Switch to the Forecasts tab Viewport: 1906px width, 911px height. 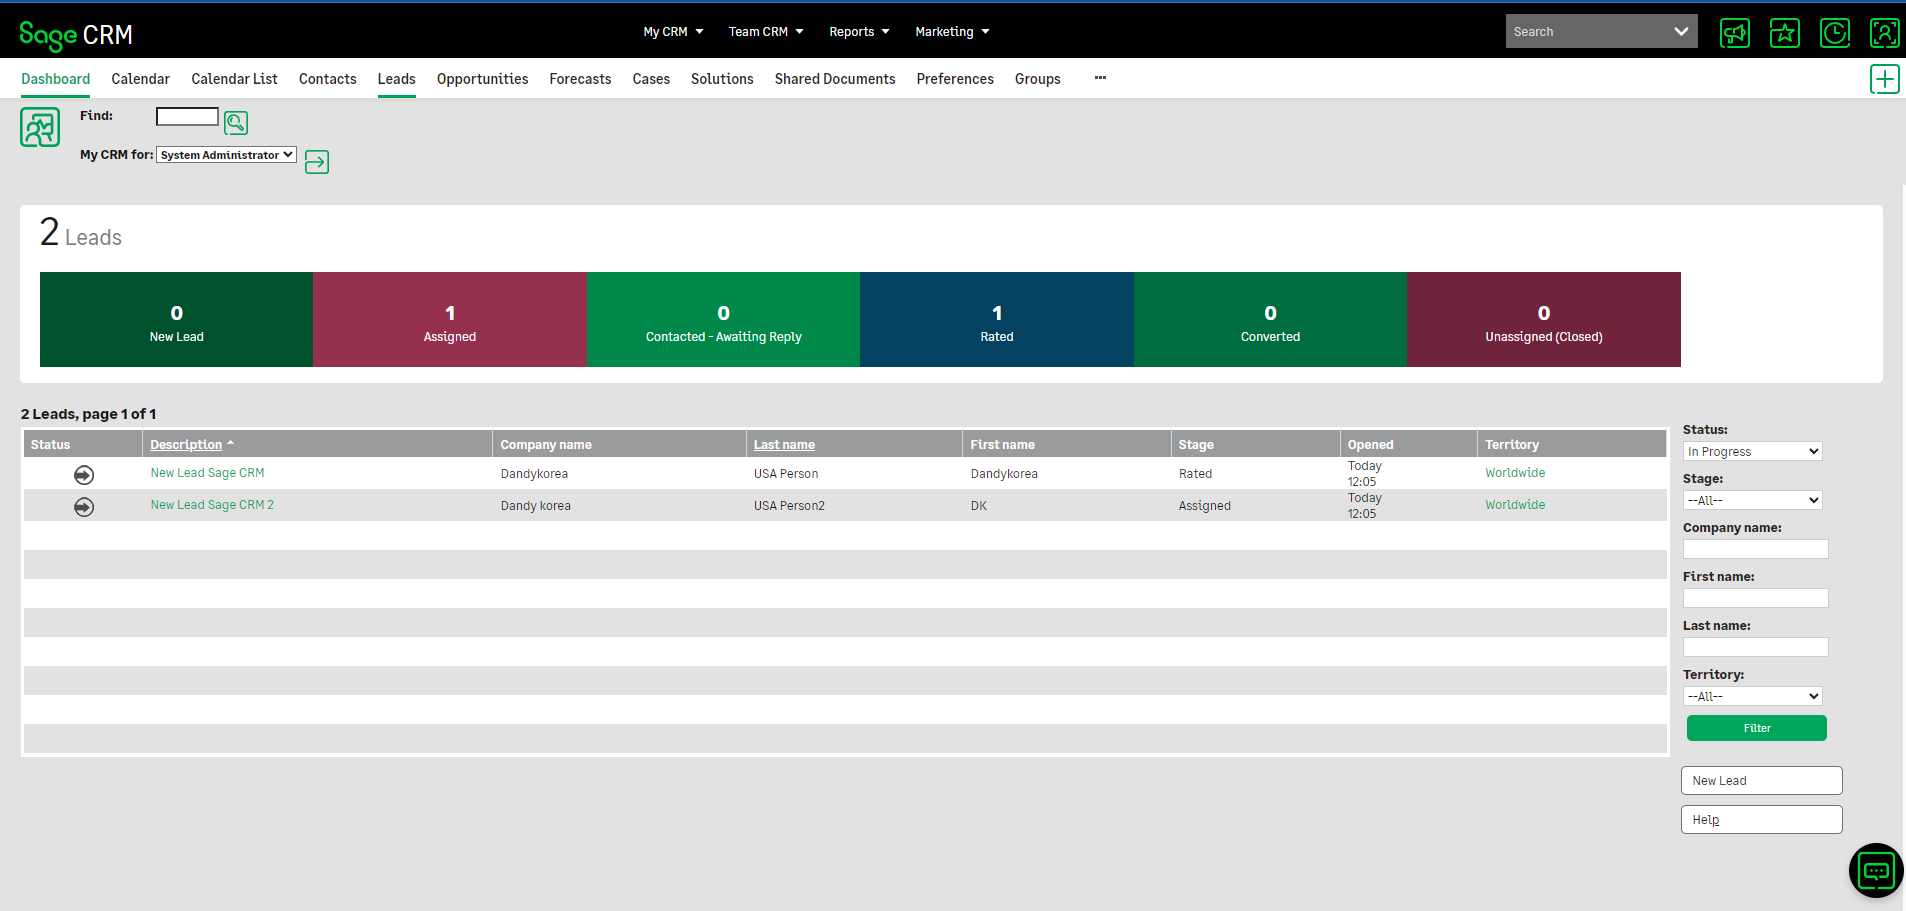click(x=580, y=79)
